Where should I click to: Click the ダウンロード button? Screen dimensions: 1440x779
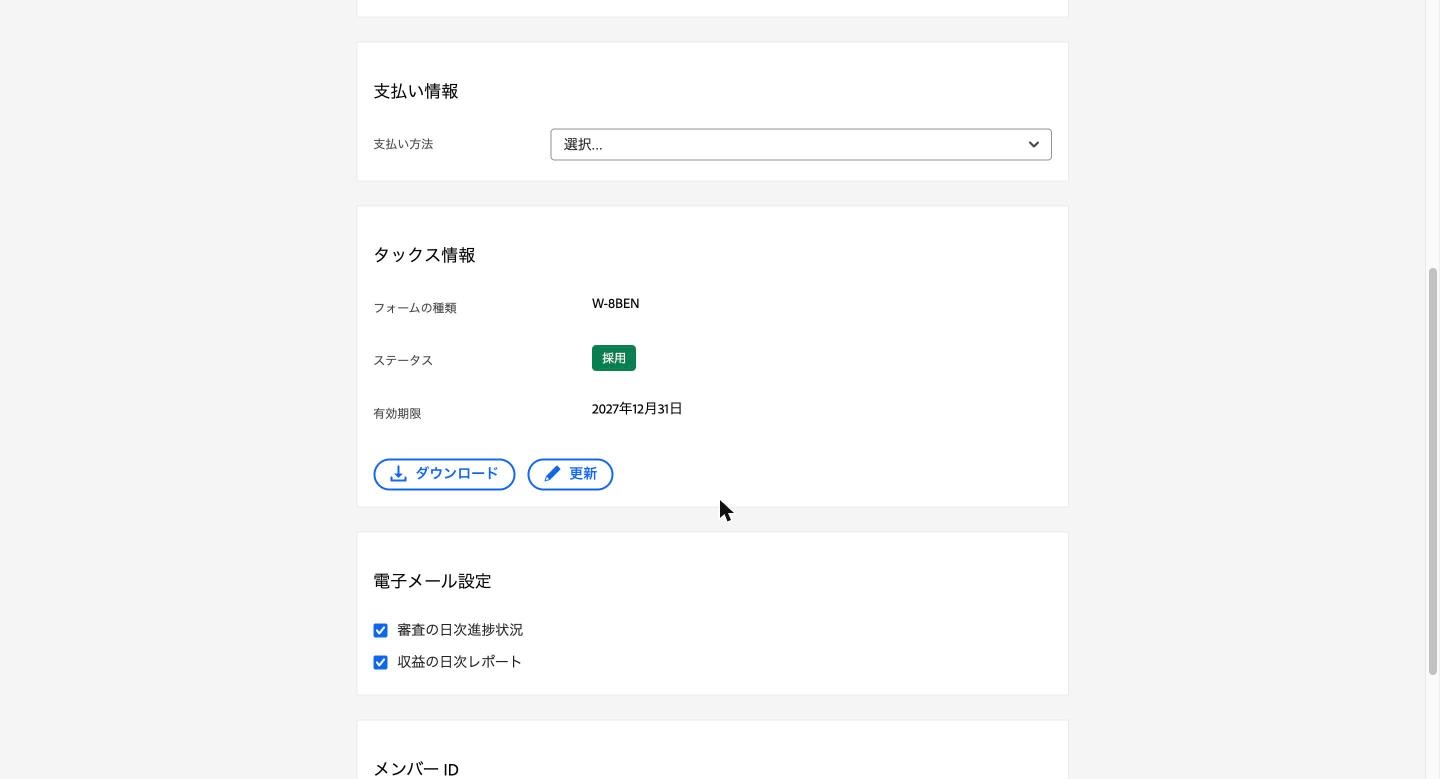point(444,474)
